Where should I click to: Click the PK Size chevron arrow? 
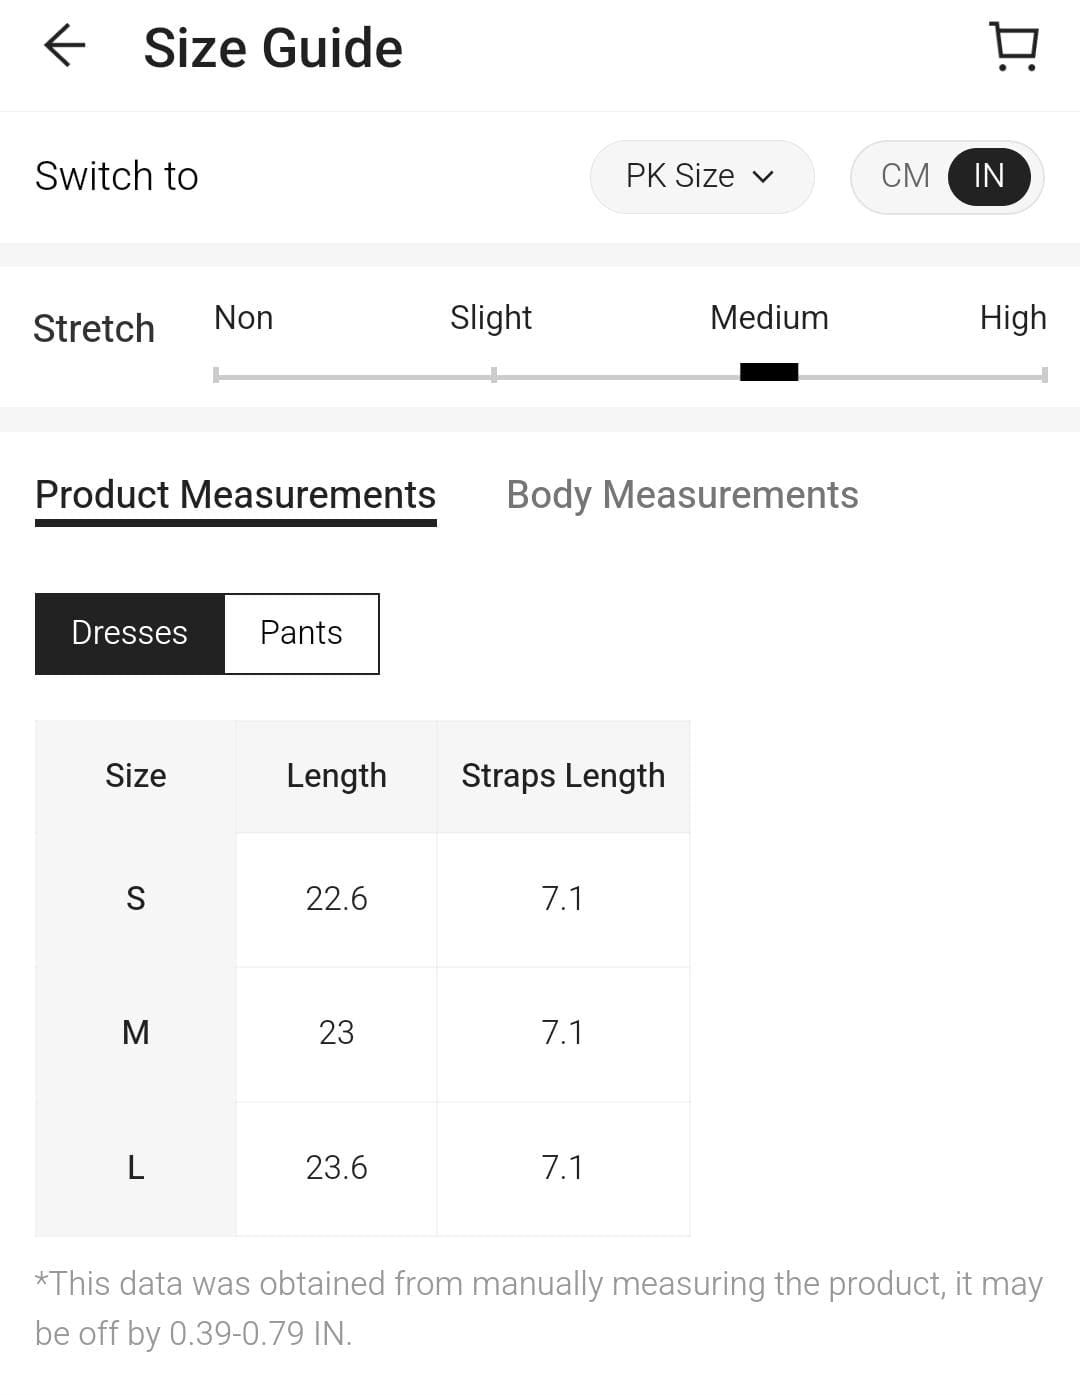(763, 177)
